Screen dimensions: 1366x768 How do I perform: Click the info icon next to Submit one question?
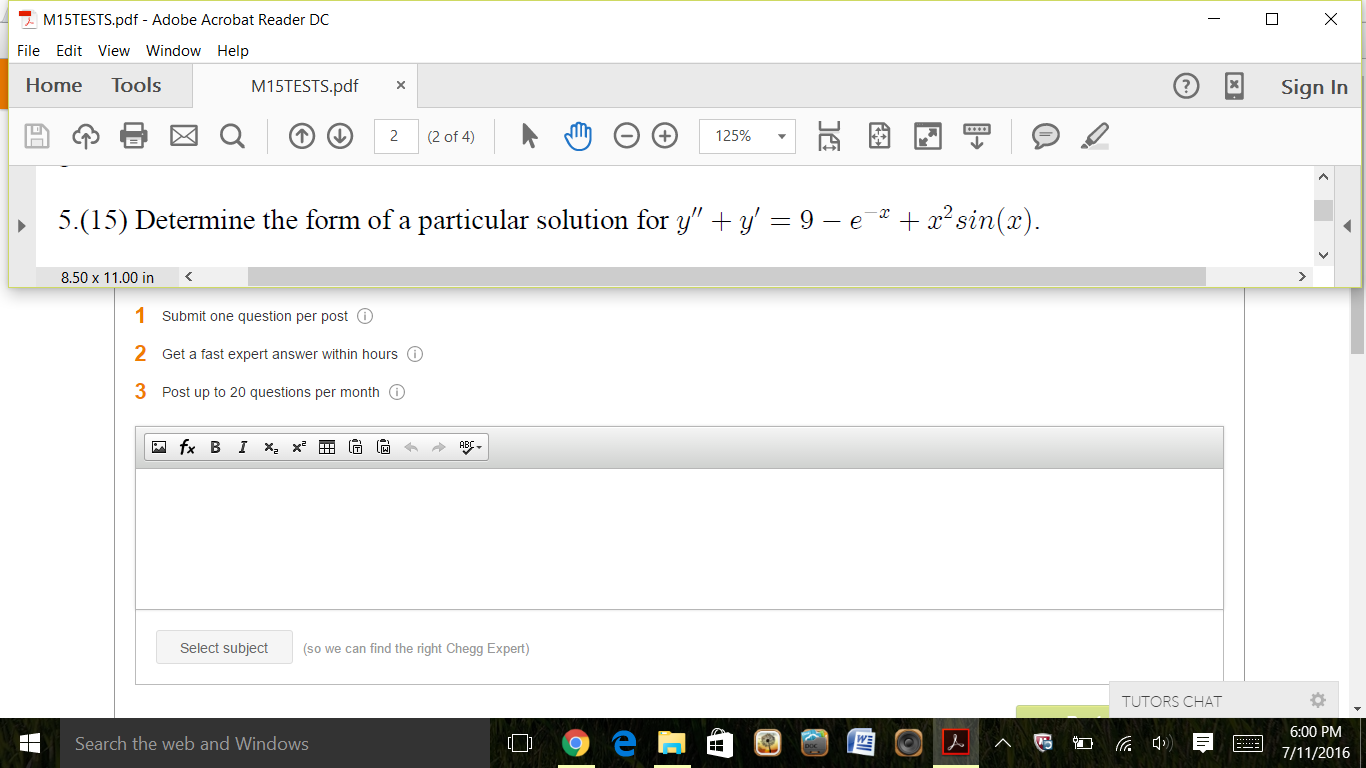point(365,316)
